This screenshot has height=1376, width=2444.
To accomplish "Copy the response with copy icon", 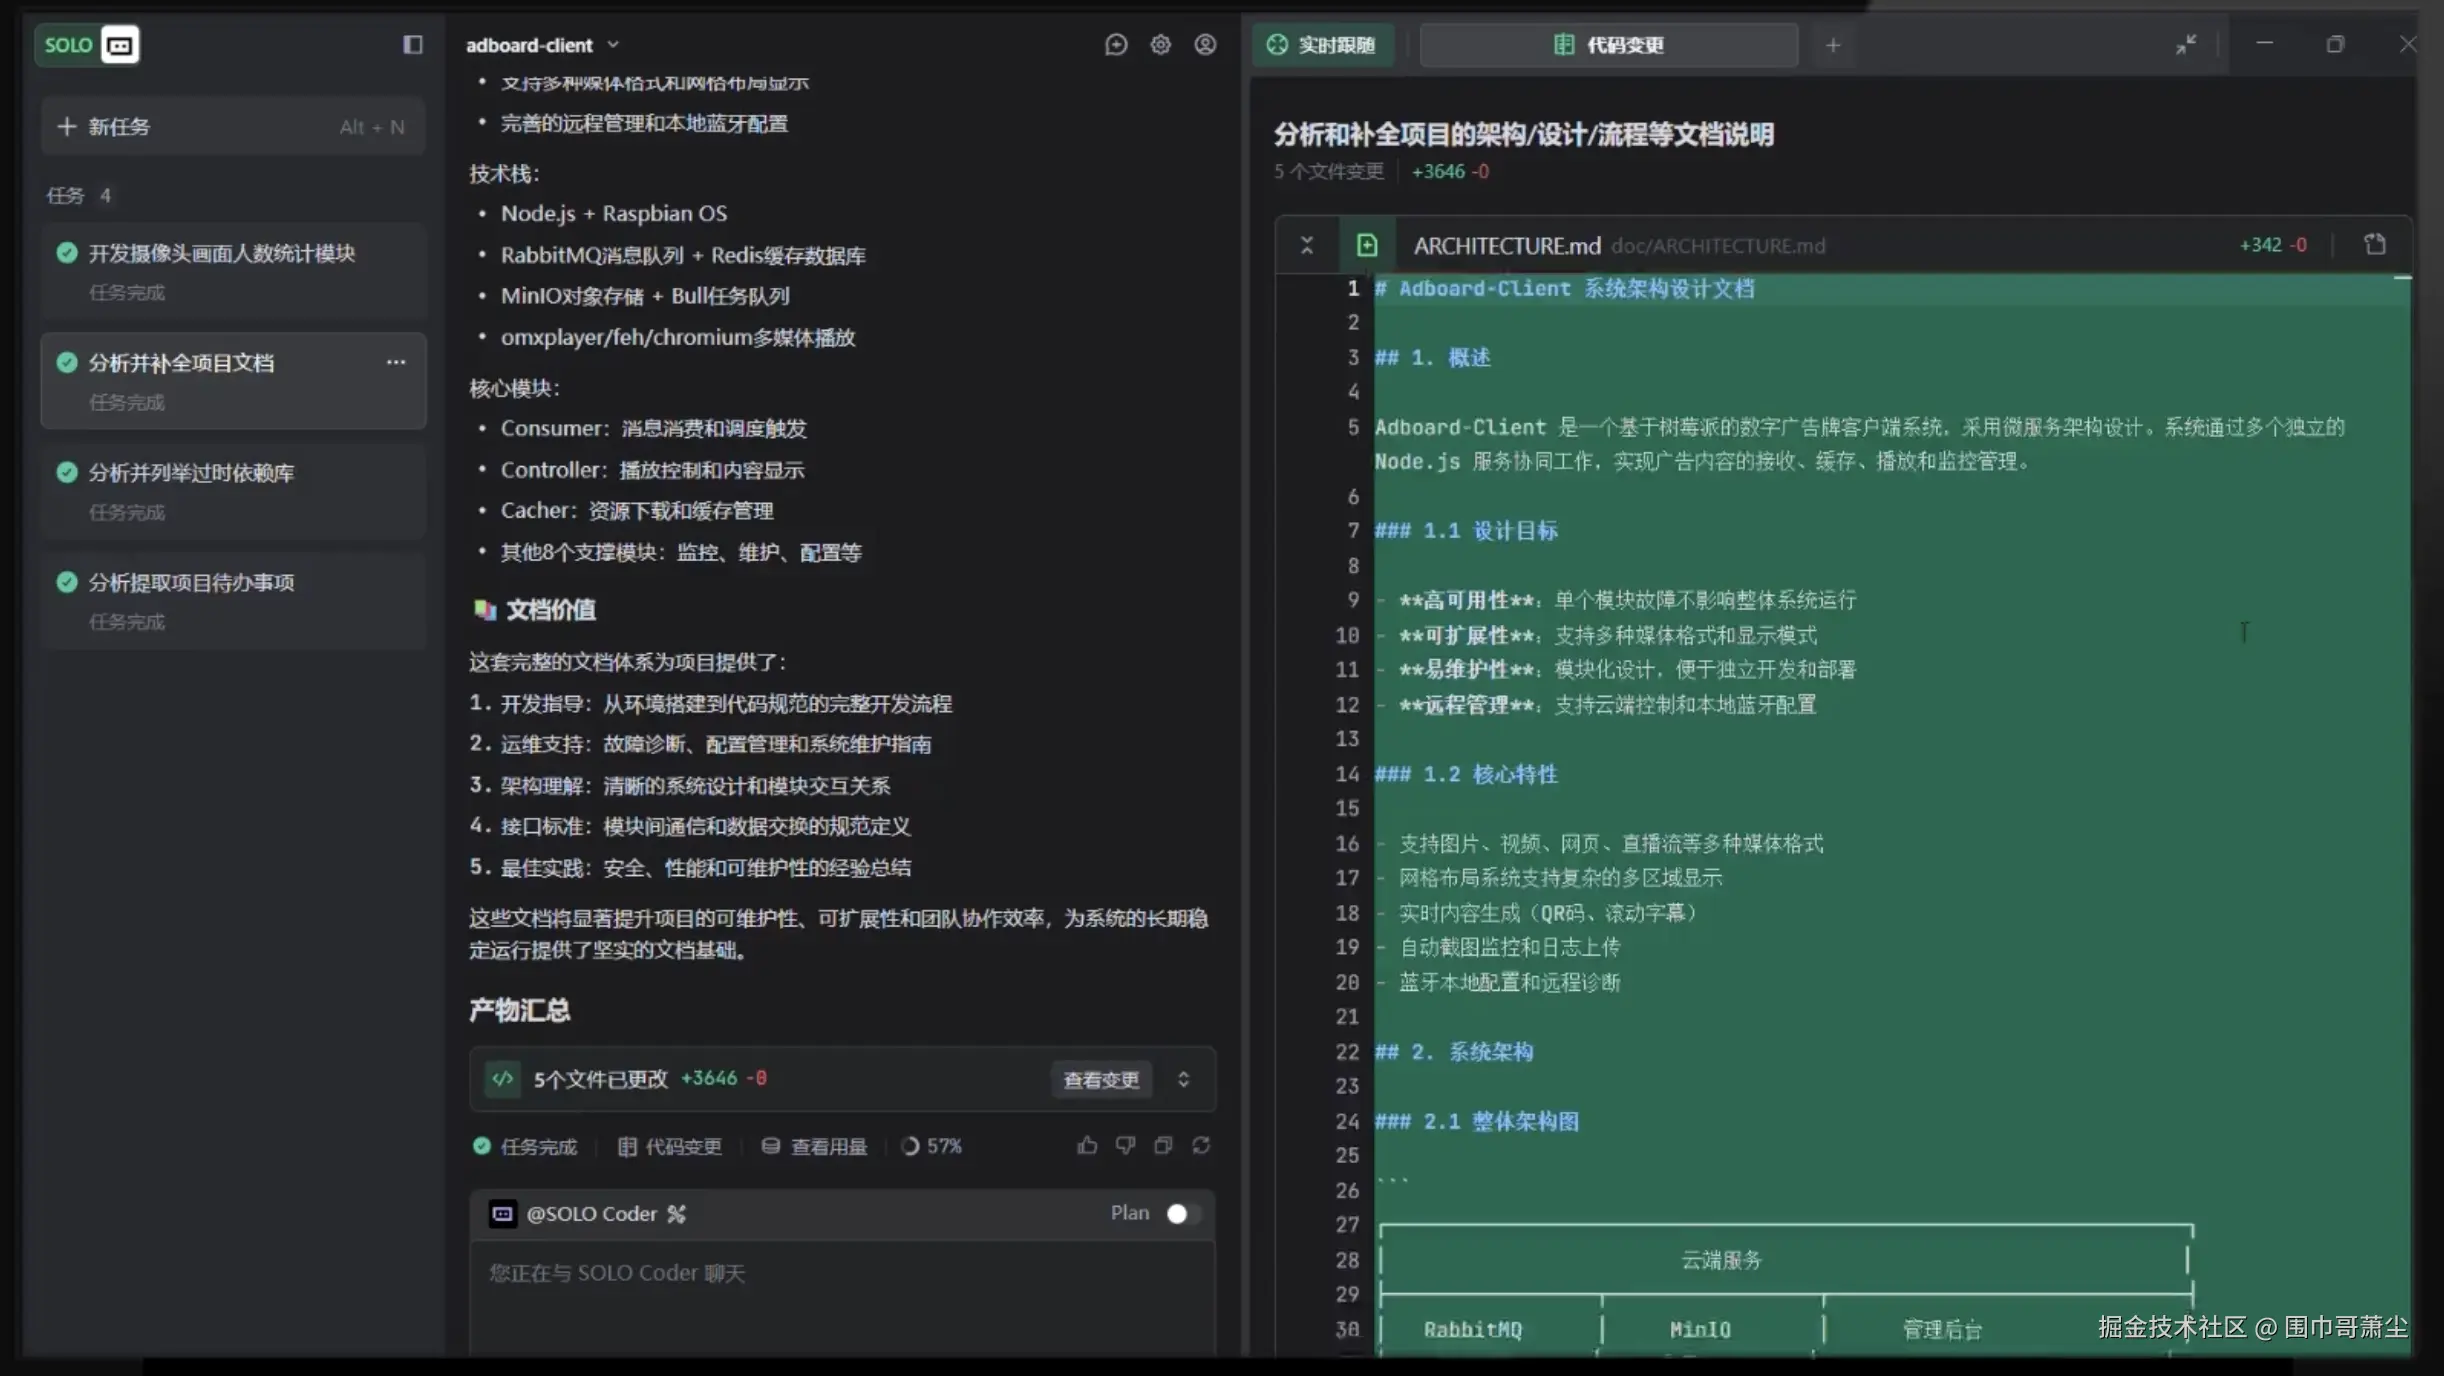I will 1163,1145.
